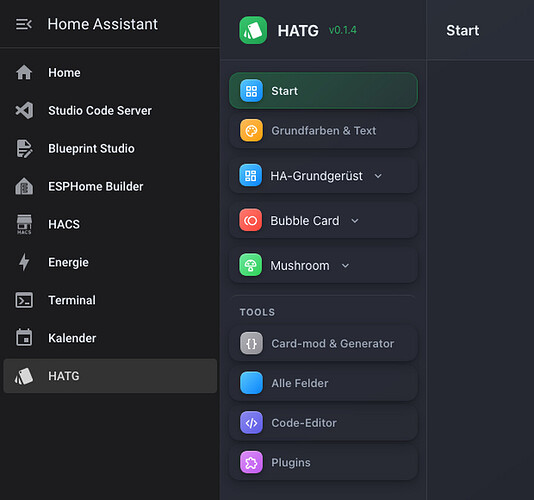Screen dimensions: 534x500
Task: Open Card-mod & Generator tool
Action: (324, 343)
